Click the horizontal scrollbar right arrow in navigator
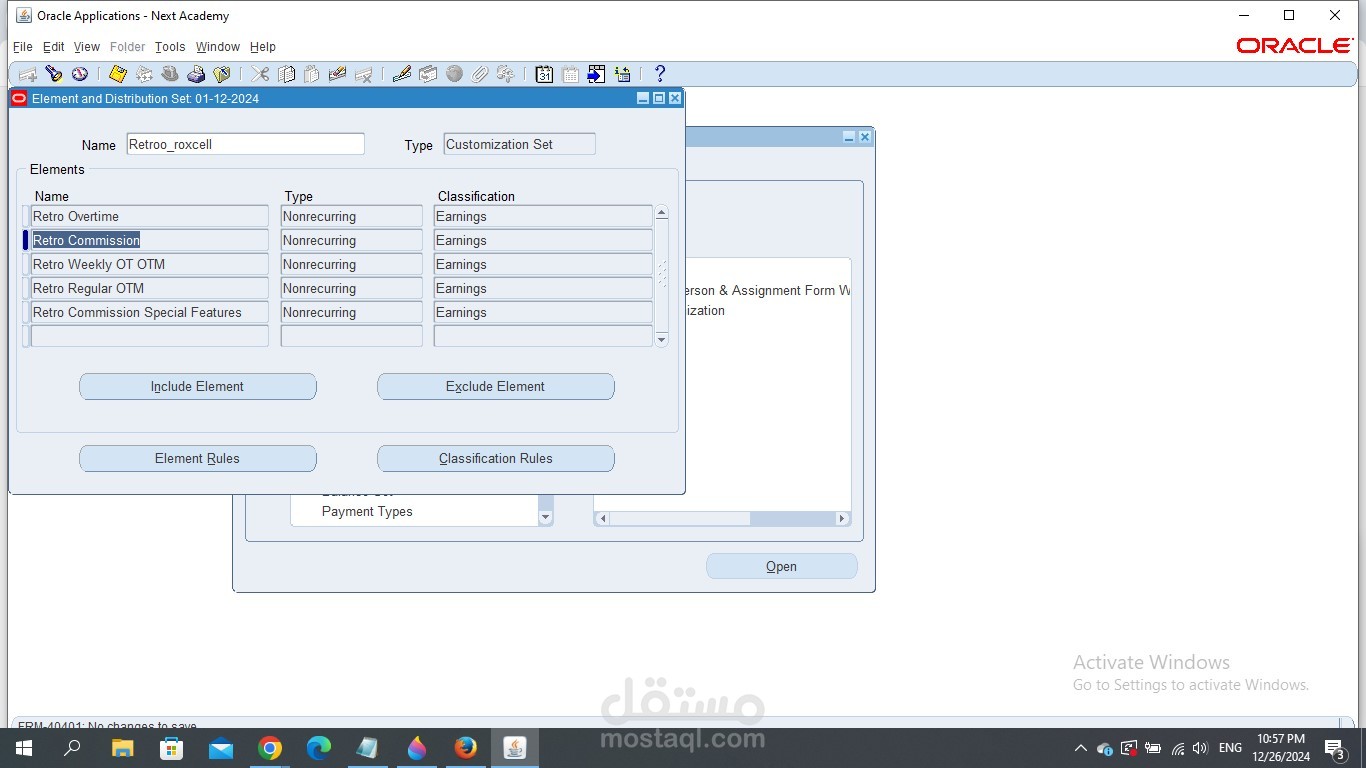This screenshot has height=768, width=1366. tap(842, 519)
